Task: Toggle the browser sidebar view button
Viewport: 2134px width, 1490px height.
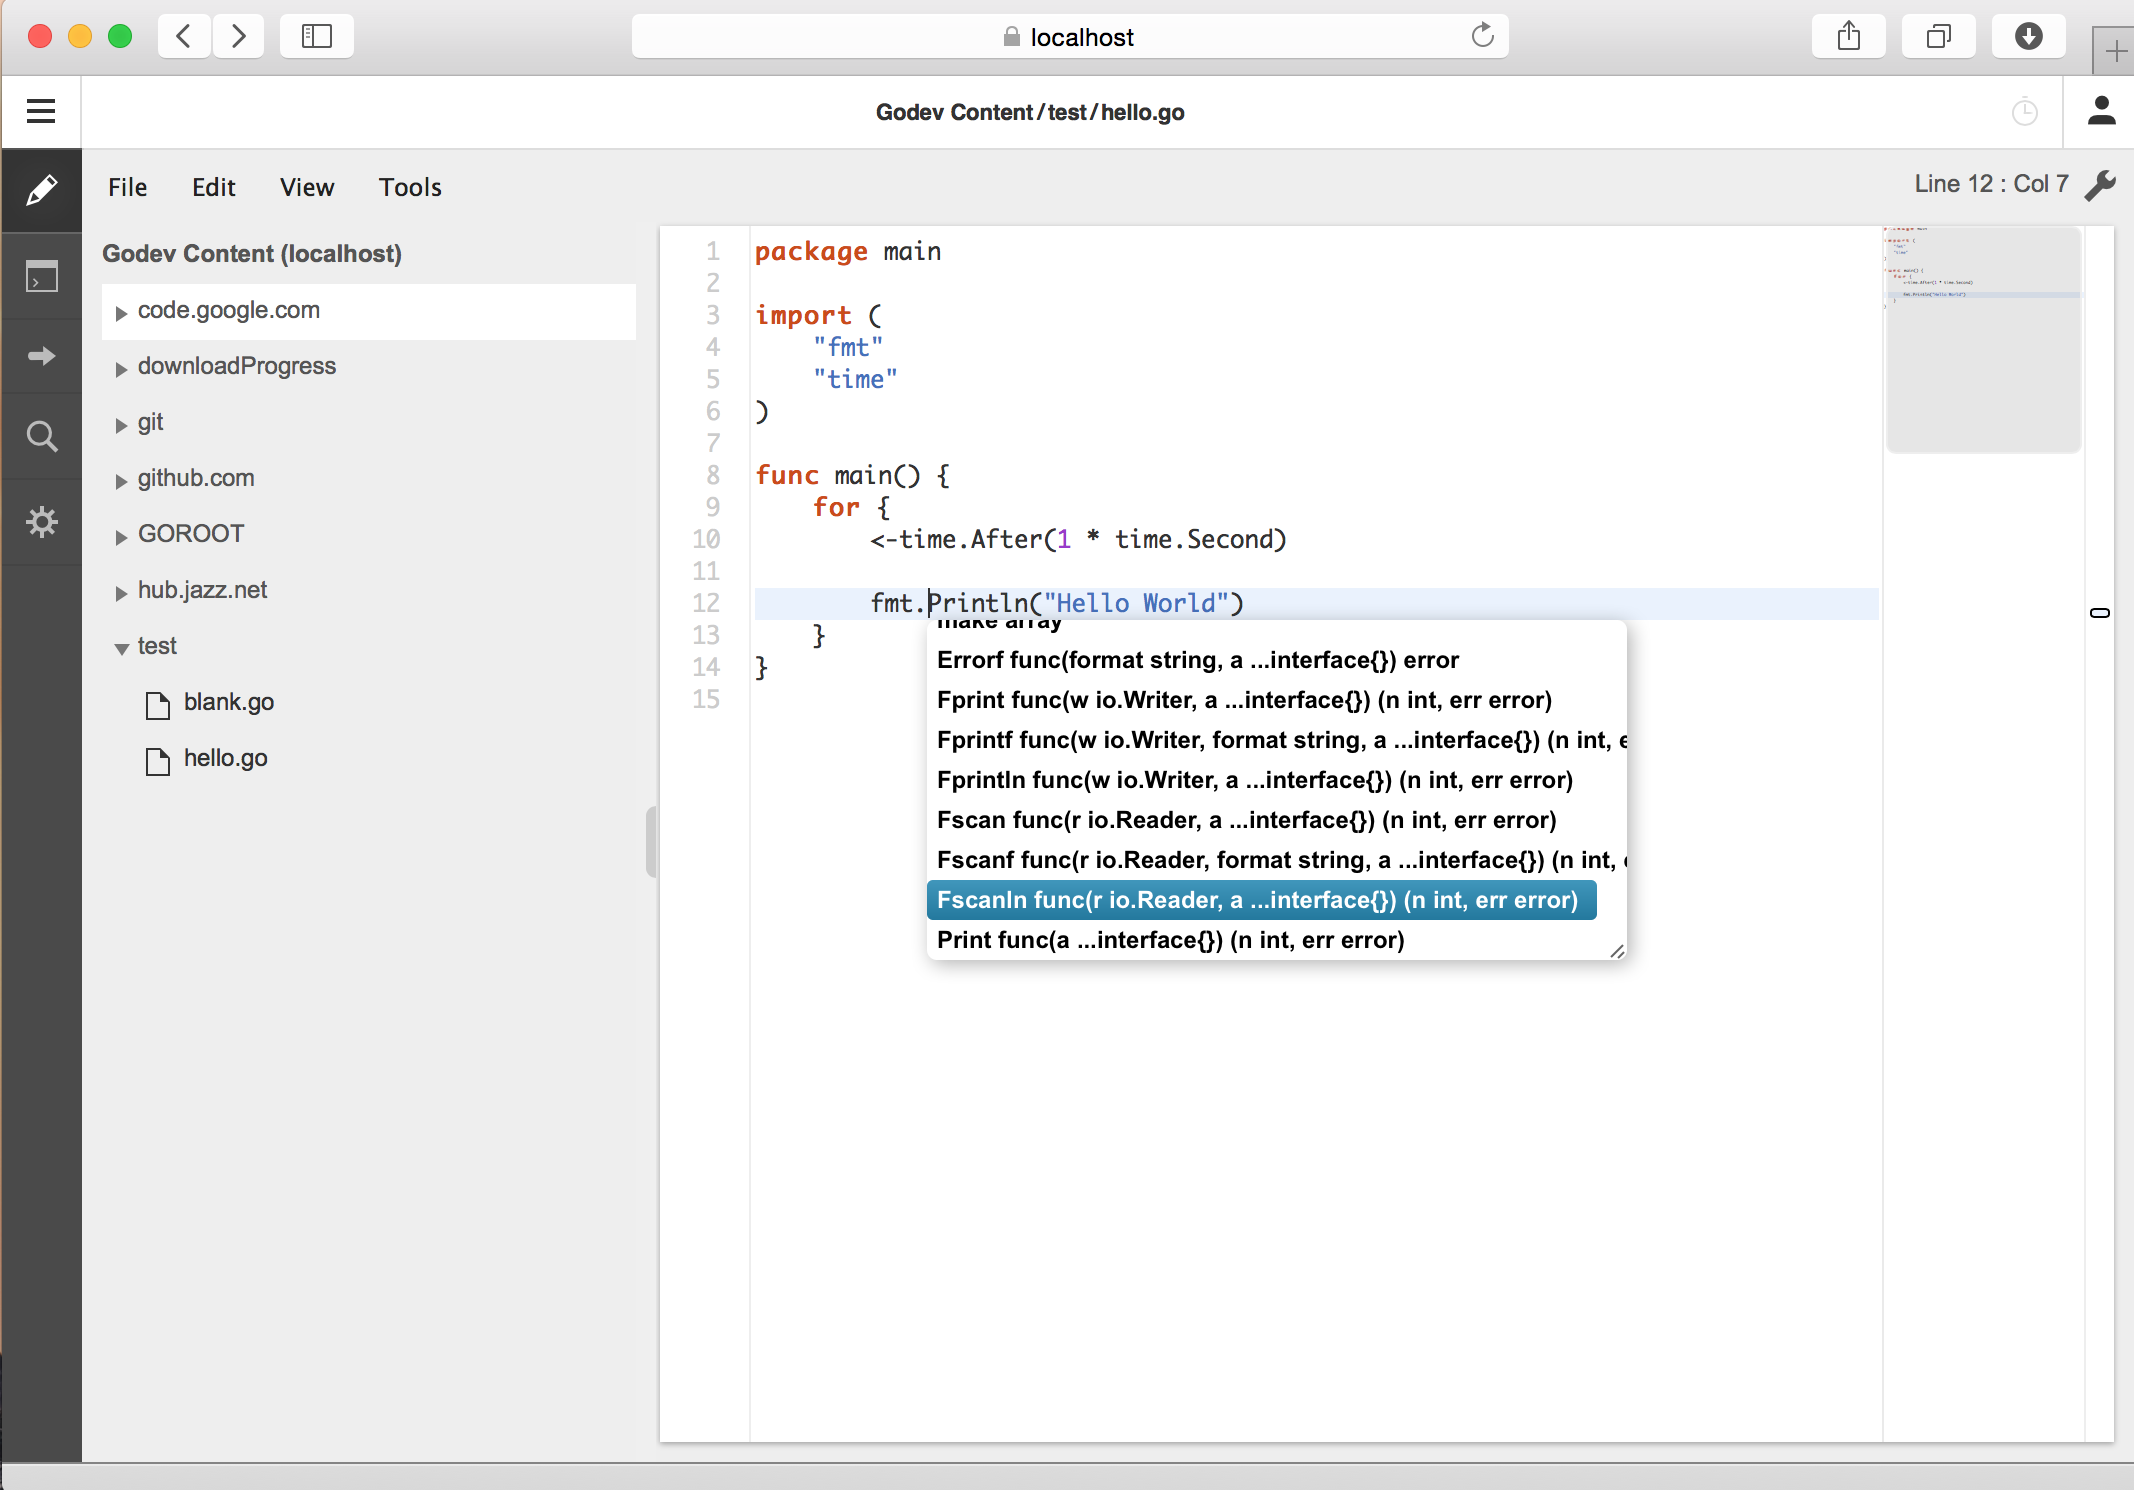Action: 316,37
